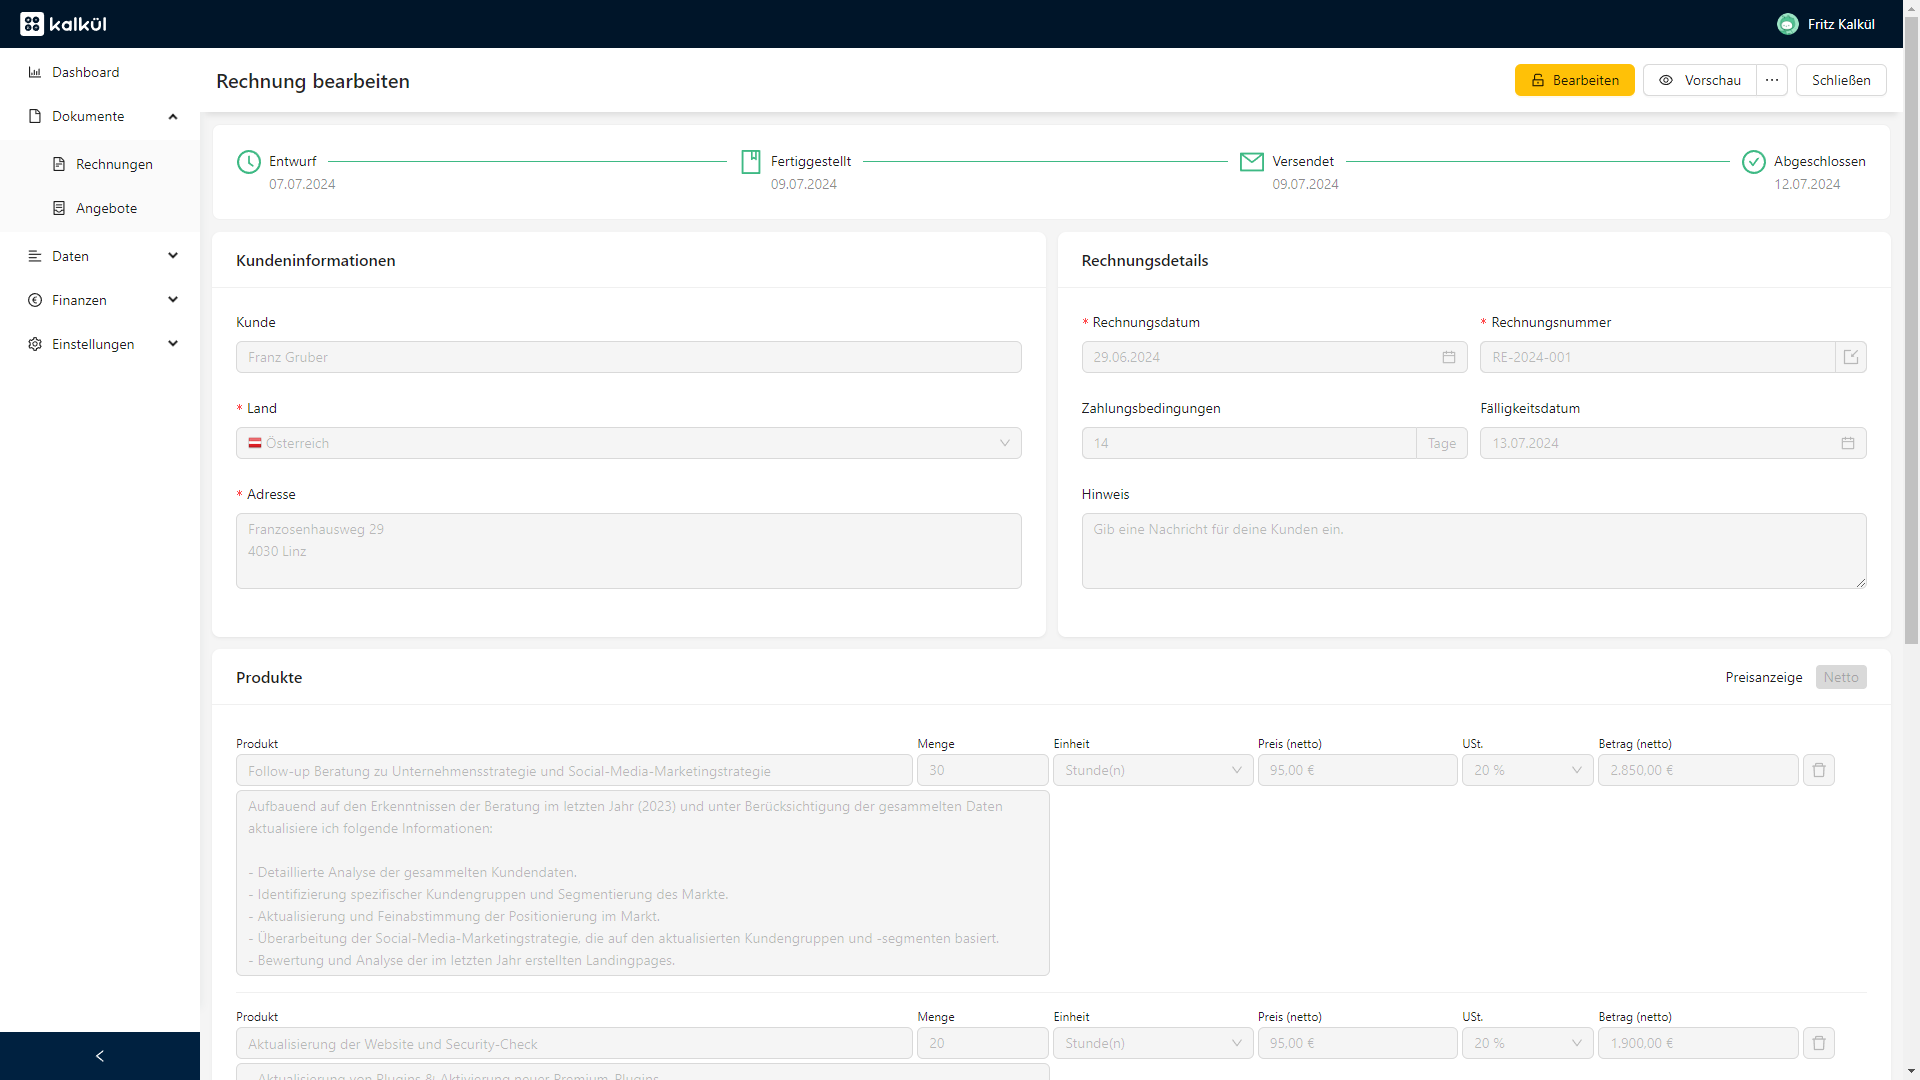Click the Schließen button
This screenshot has height=1080, width=1920.
click(x=1840, y=80)
